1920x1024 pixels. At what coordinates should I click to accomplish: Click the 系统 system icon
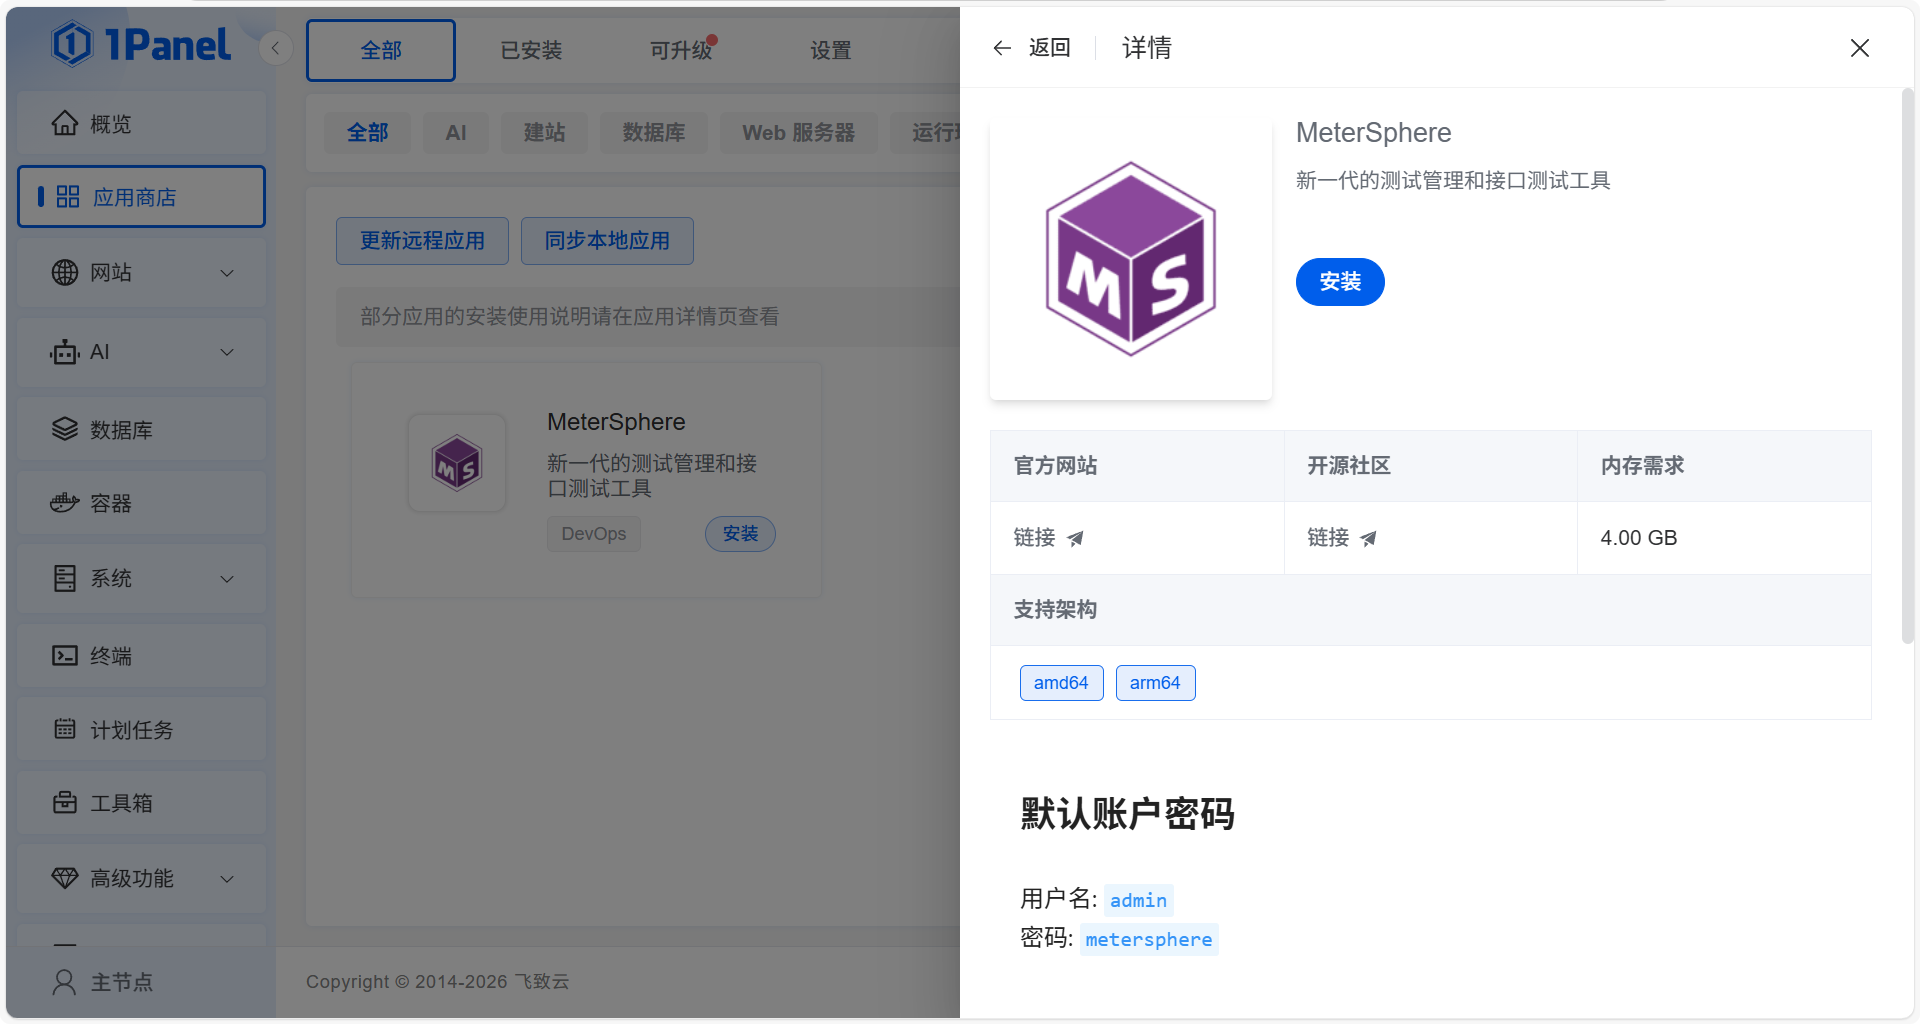click(x=65, y=578)
